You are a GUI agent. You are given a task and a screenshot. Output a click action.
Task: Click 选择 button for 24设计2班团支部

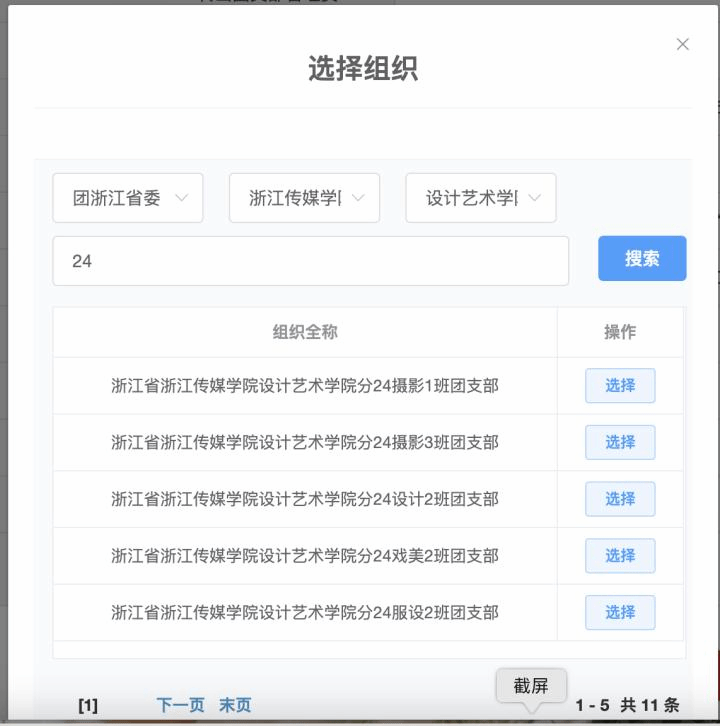[x=620, y=499]
